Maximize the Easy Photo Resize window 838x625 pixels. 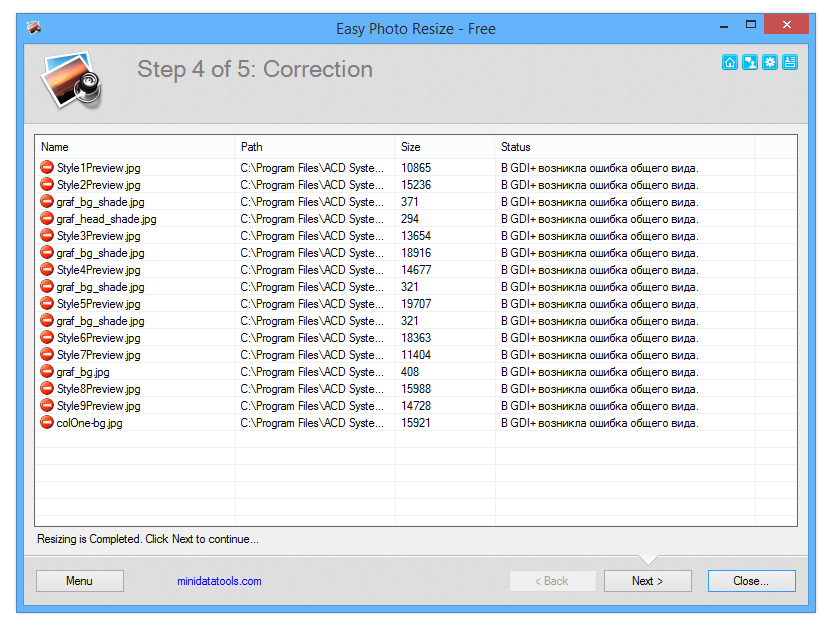pos(751,25)
